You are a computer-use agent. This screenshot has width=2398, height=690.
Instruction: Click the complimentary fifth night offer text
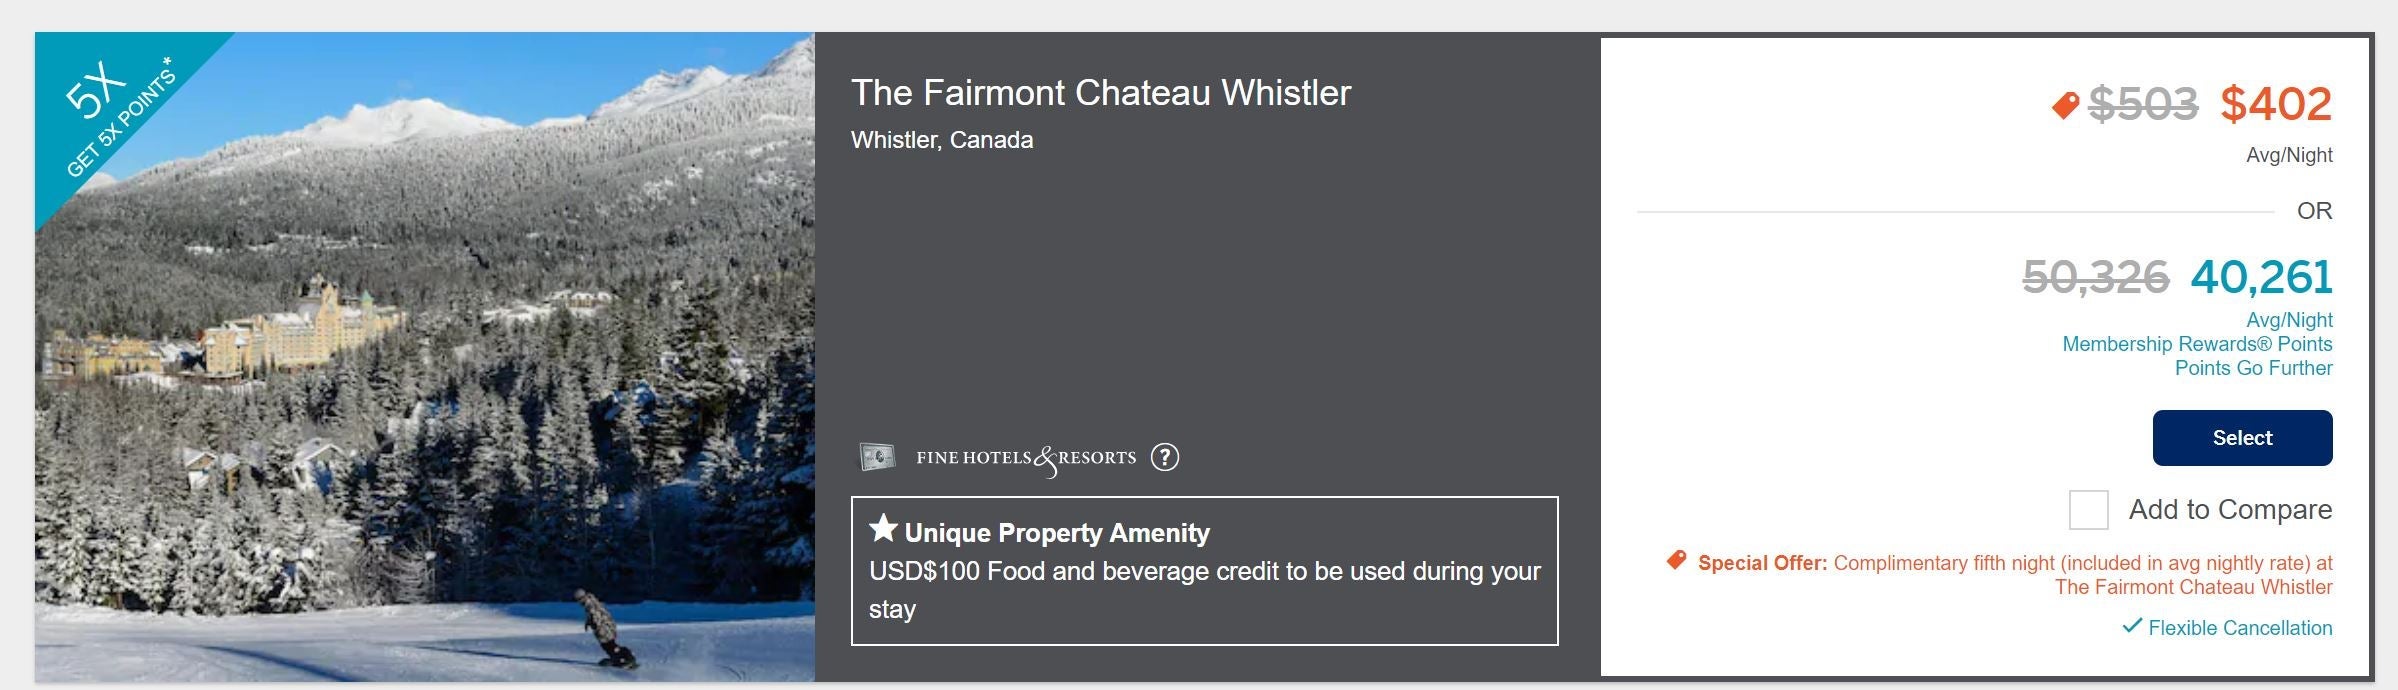point(2082,564)
